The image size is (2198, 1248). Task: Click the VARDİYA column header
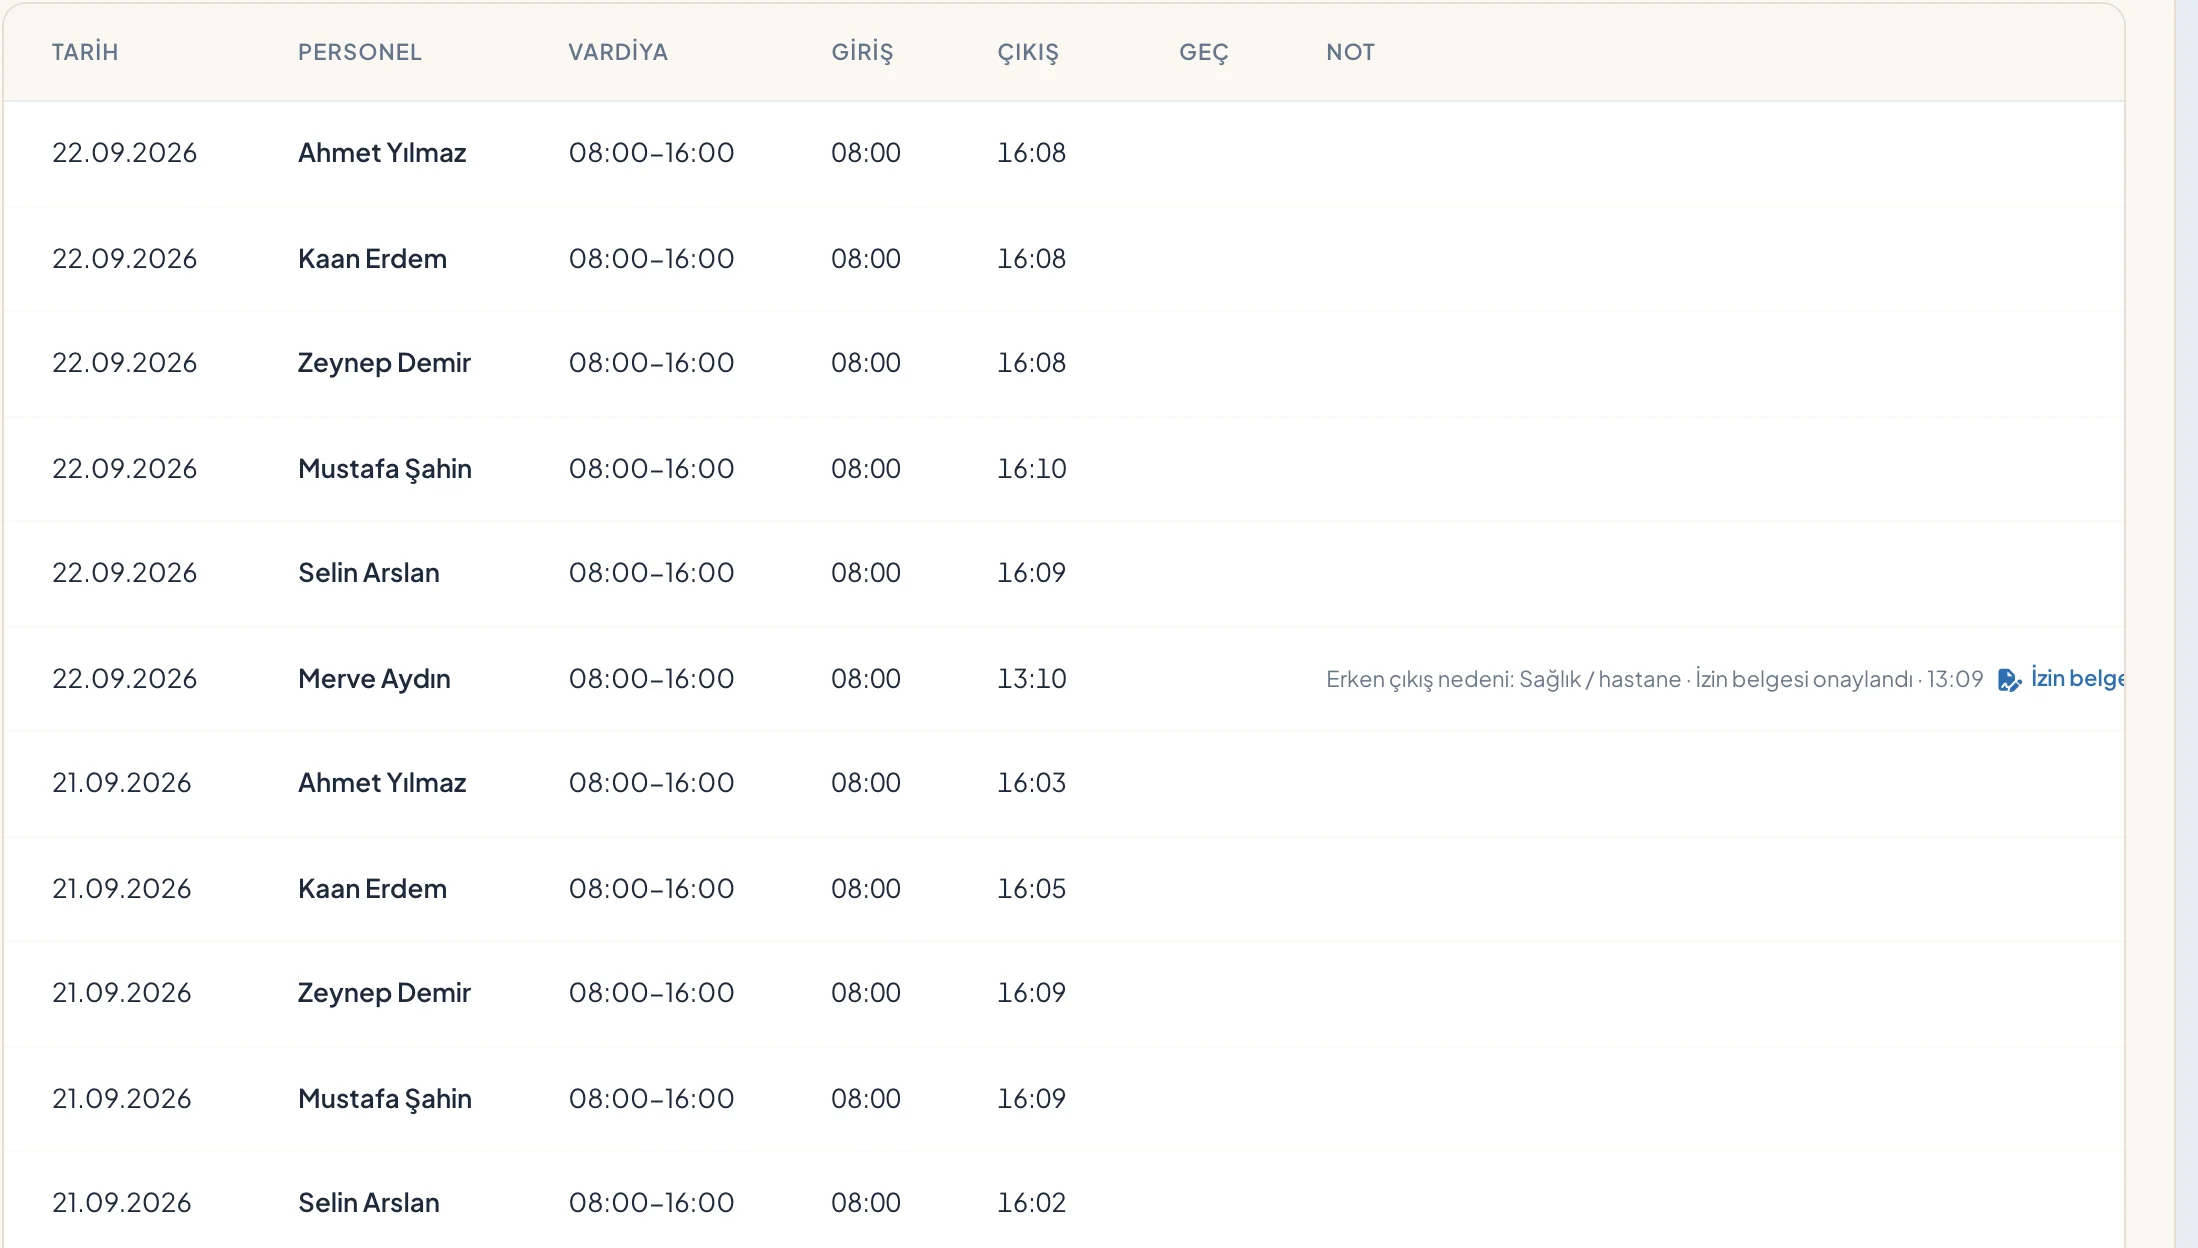(x=618, y=52)
